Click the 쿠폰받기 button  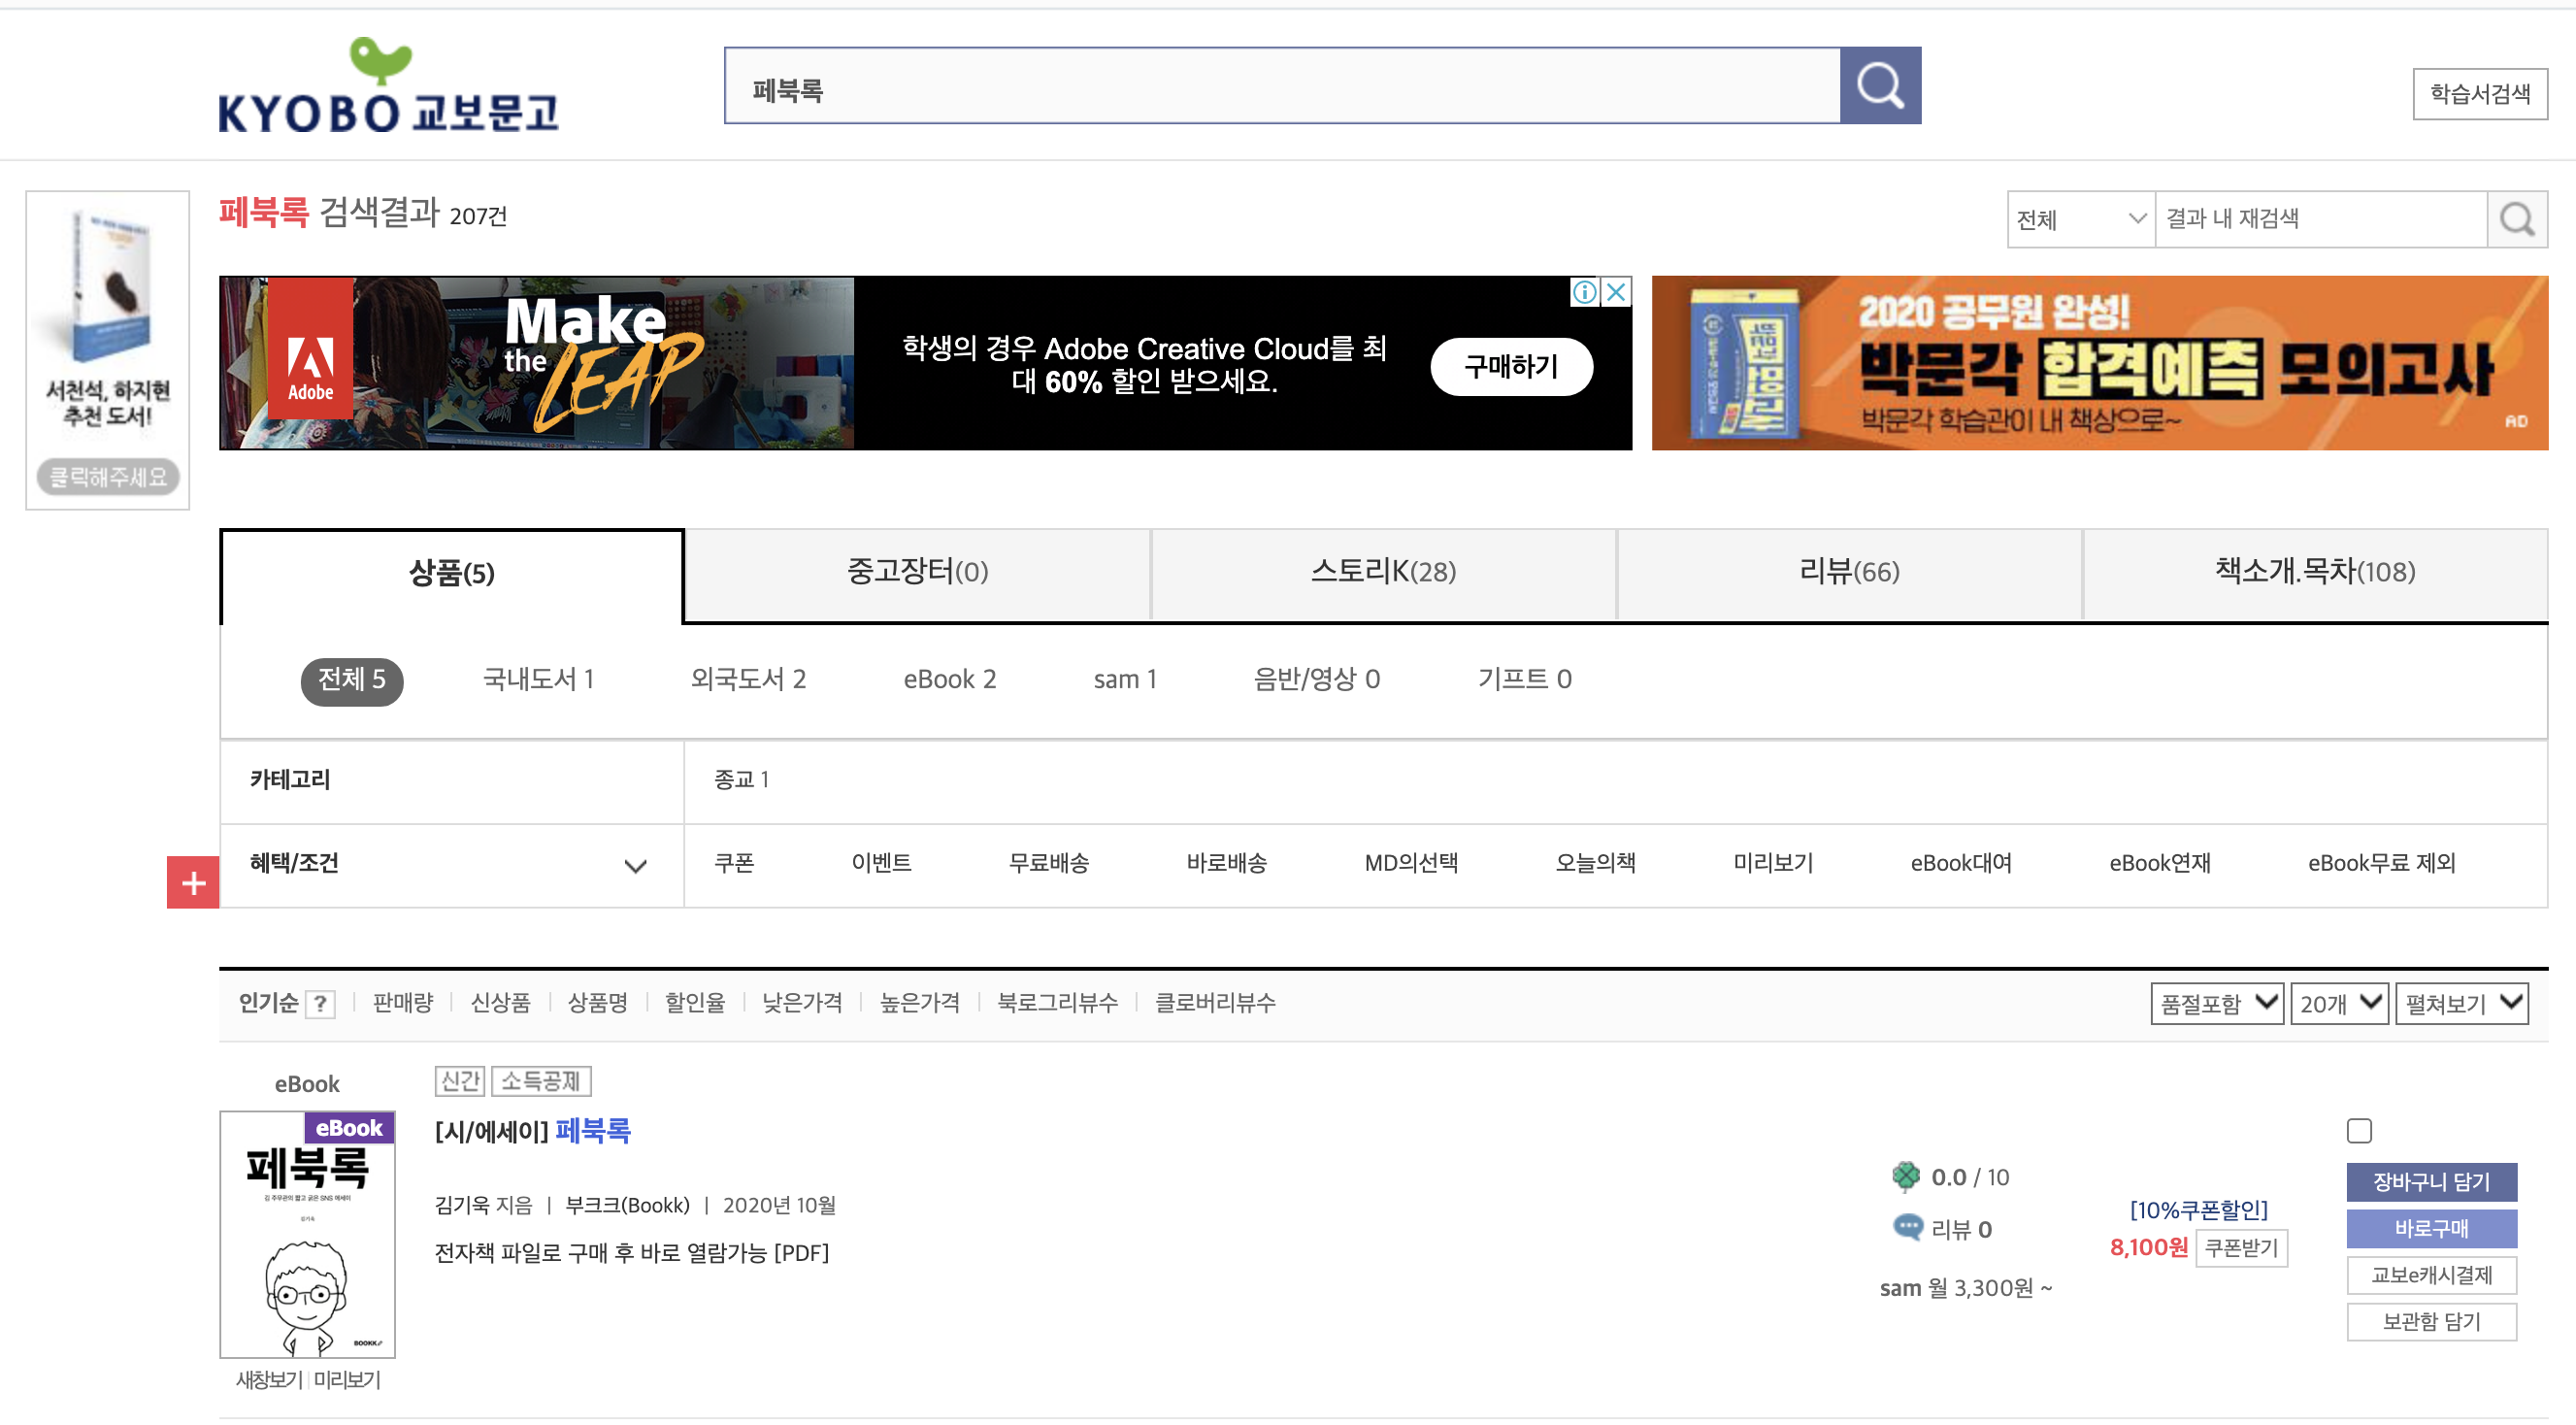tap(2240, 1247)
